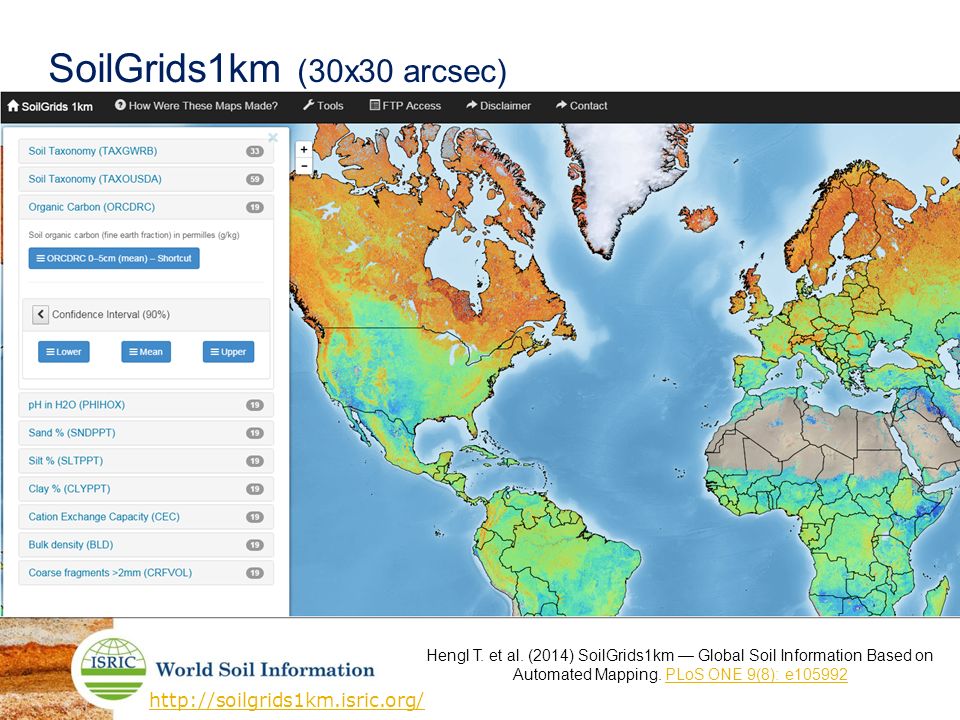Click the FTP Access list icon
Image resolution: width=960 pixels, height=720 pixels.
pyautogui.click(x=375, y=105)
